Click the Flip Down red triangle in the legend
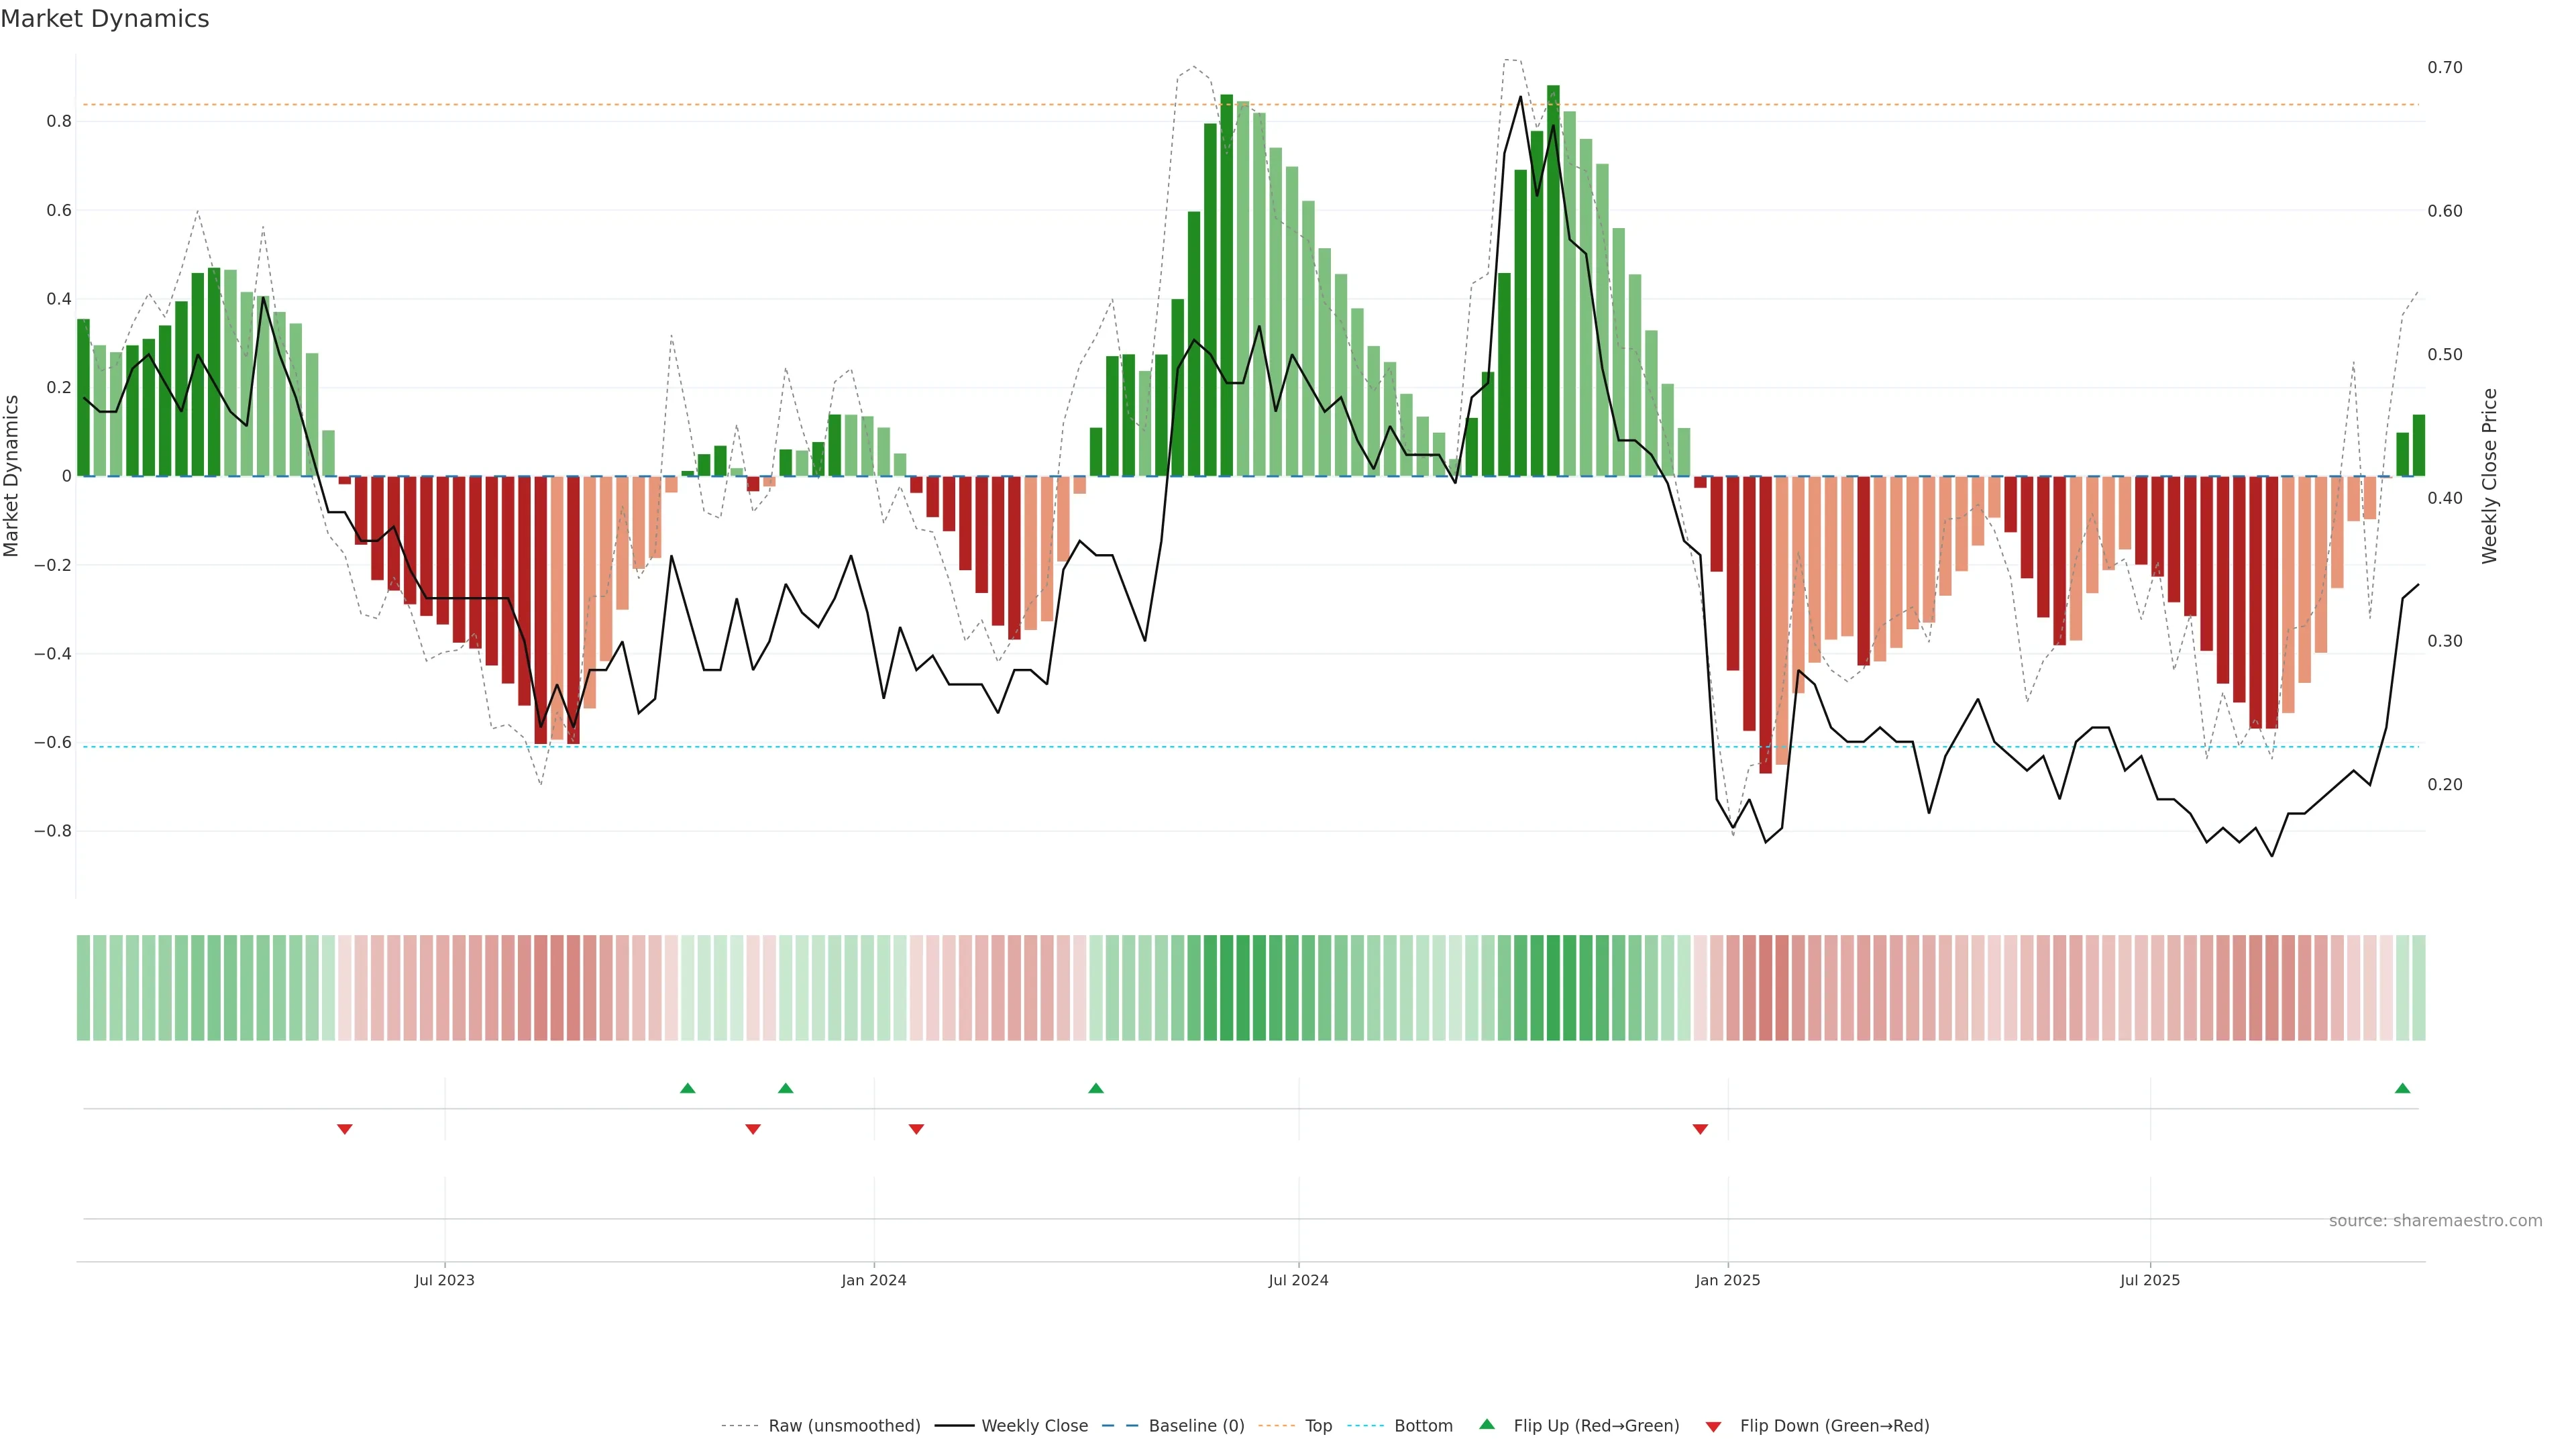2576x1449 pixels. [x=1713, y=1427]
